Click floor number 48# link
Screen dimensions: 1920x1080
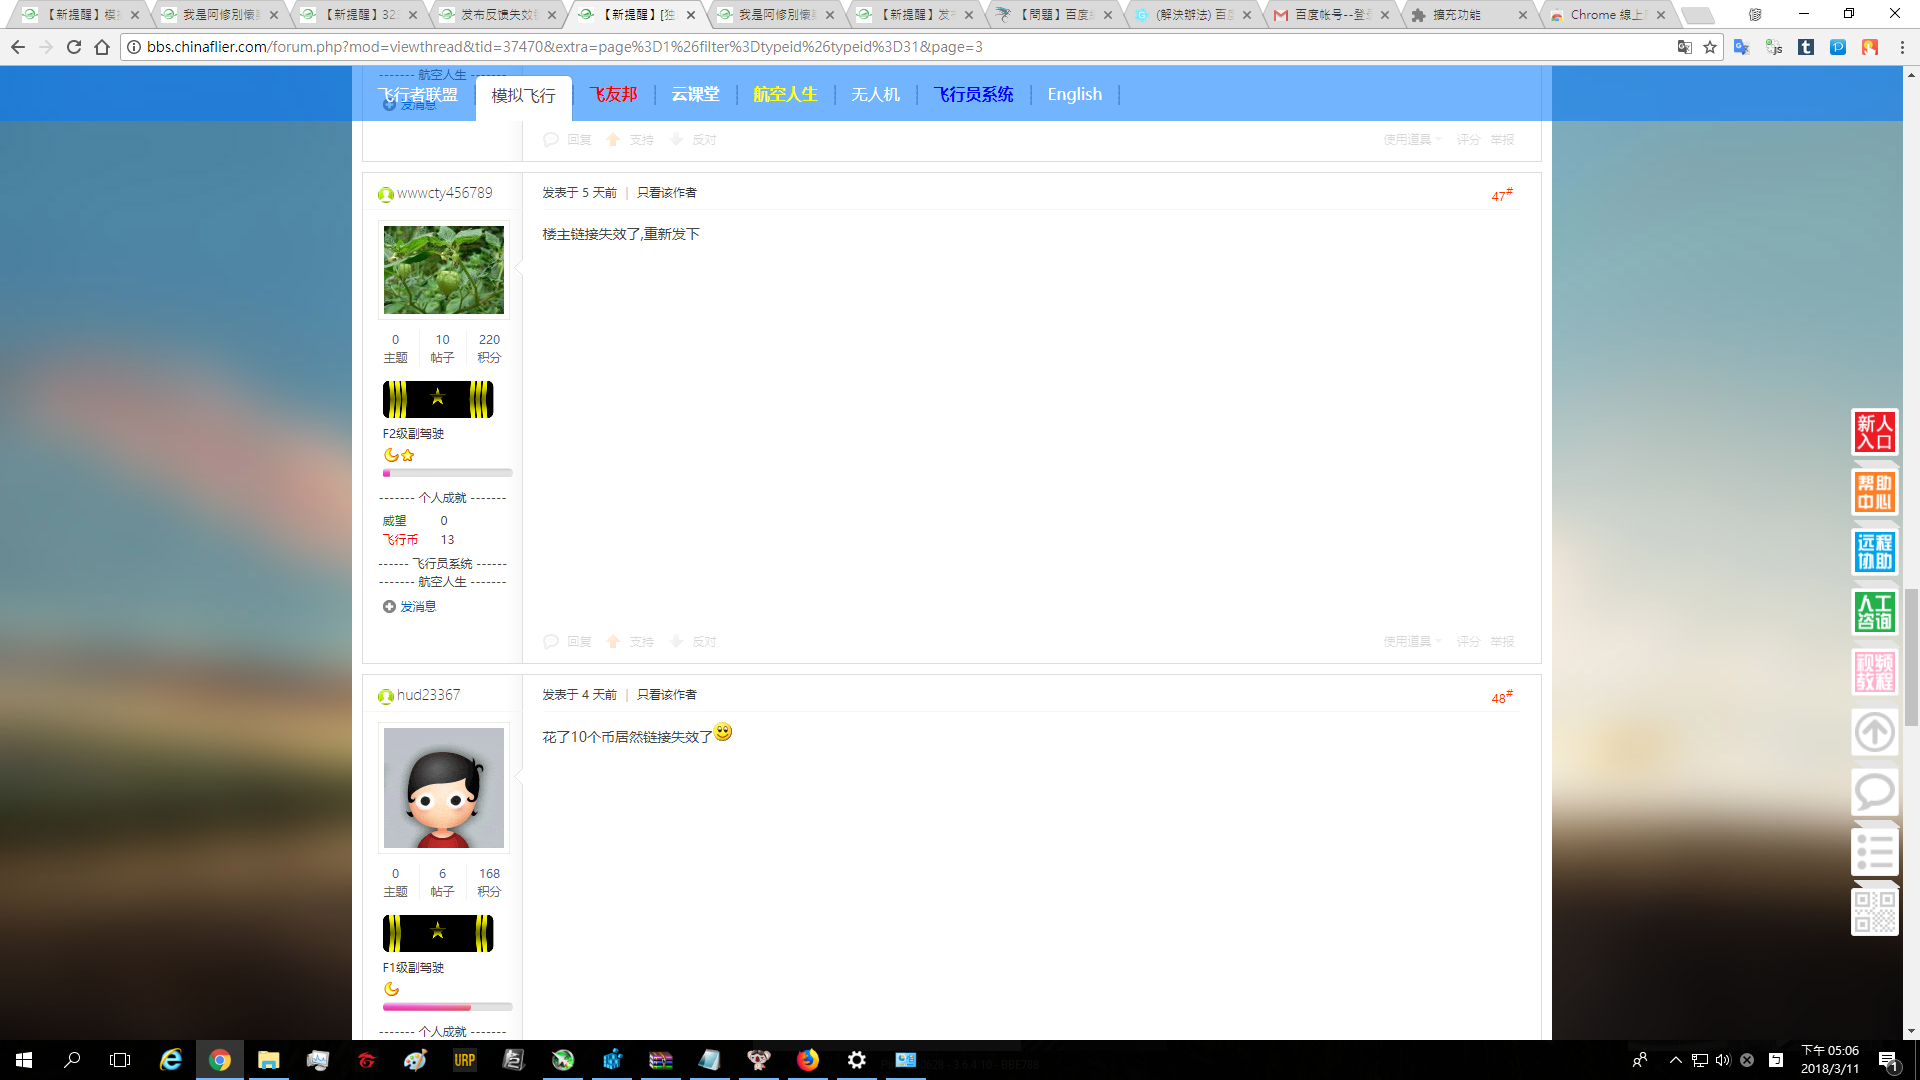pos(1502,697)
